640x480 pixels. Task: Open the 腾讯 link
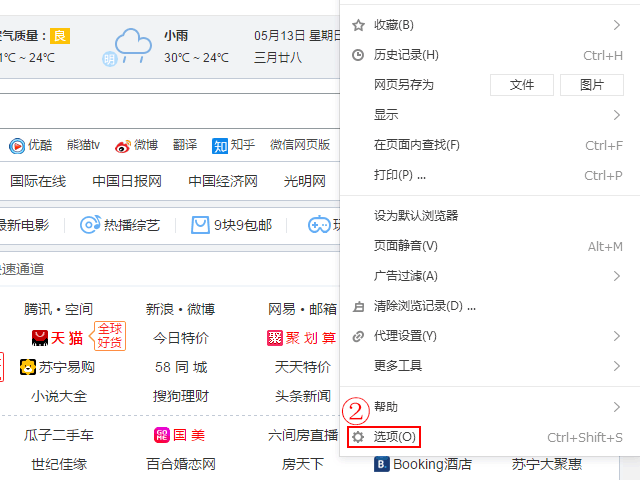(38, 309)
